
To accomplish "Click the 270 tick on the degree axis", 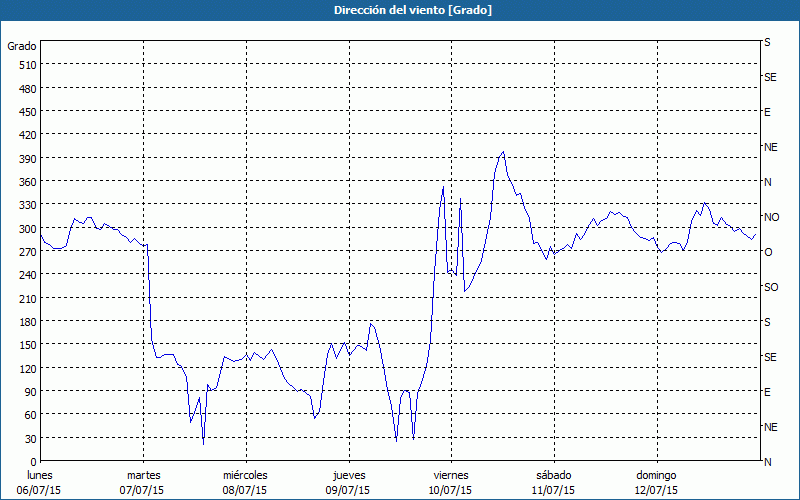I will [27, 252].
